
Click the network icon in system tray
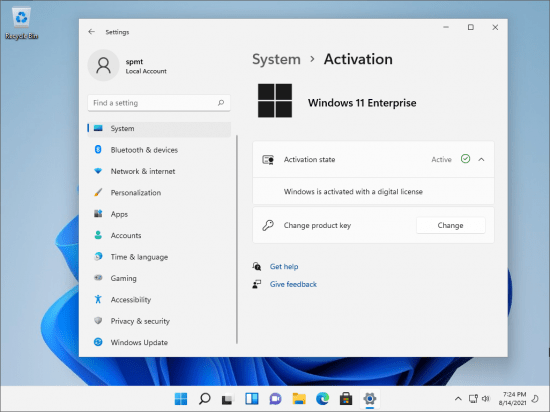(x=473, y=399)
